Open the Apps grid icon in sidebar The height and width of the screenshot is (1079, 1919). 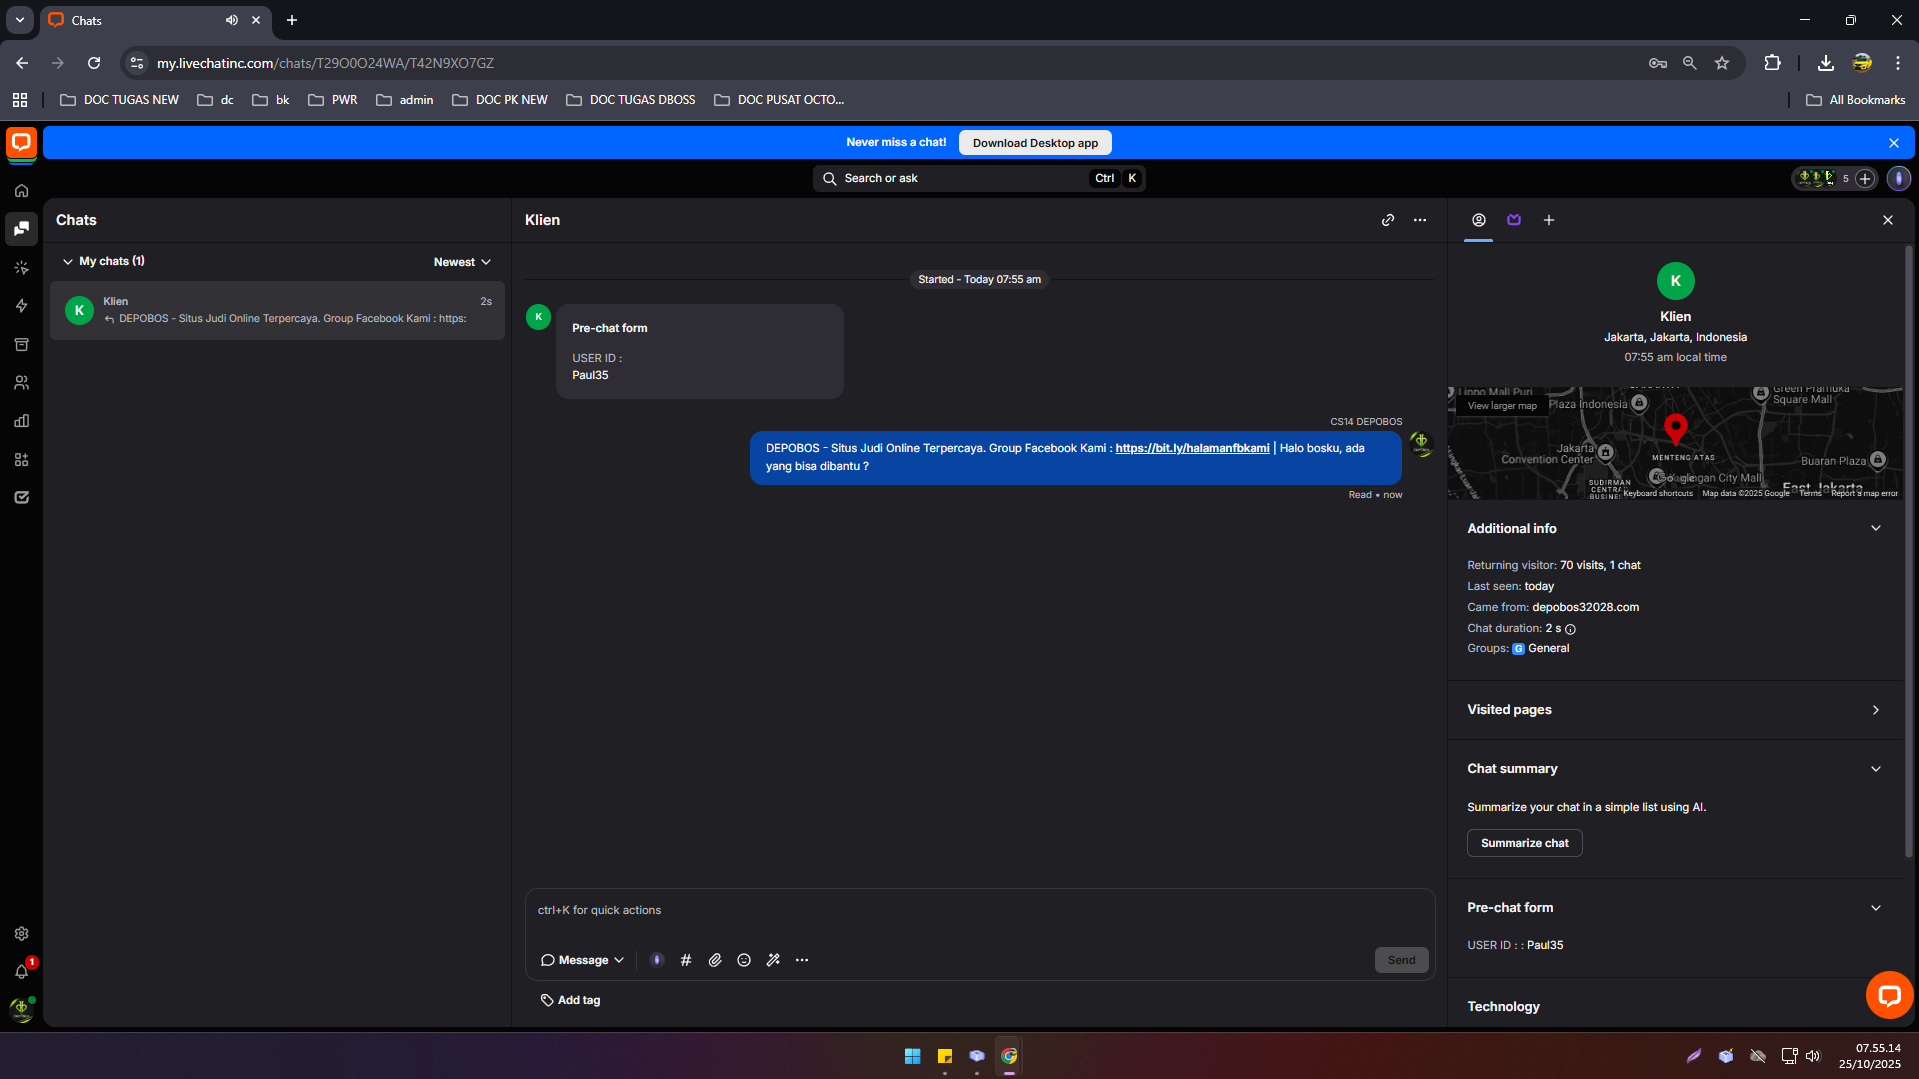click(x=21, y=460)
